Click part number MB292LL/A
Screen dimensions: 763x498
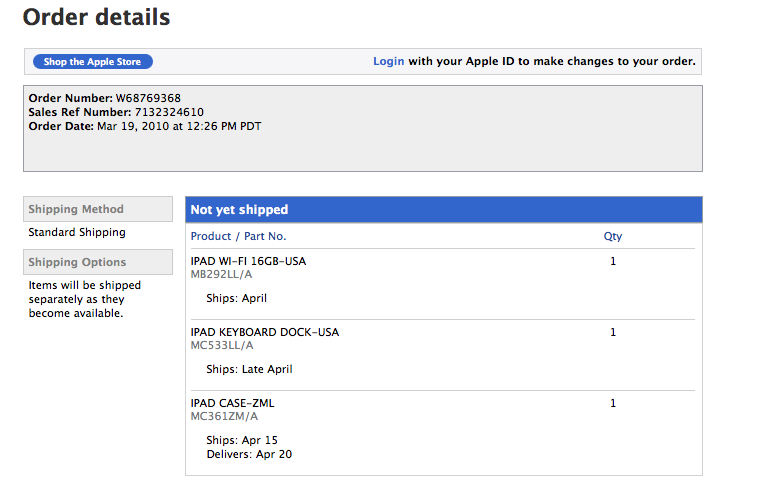[221, 274]
